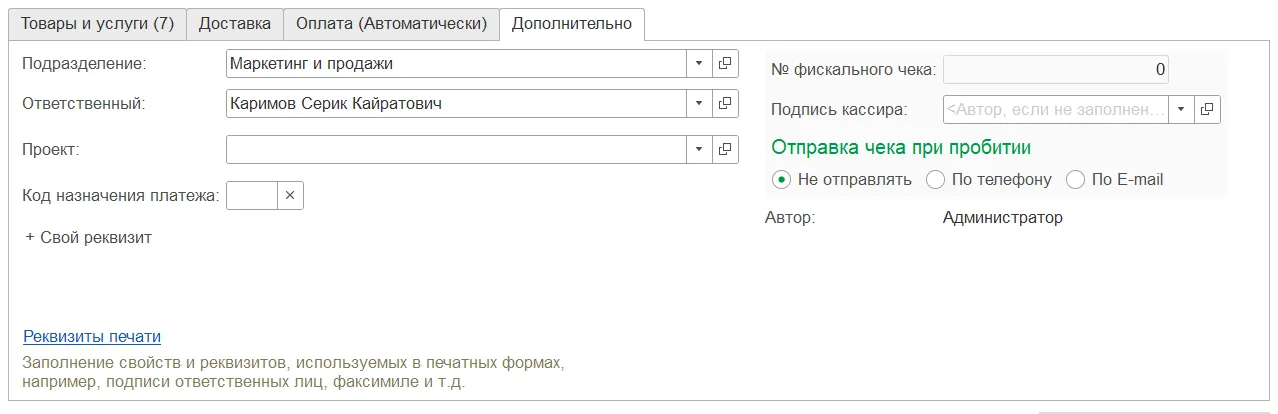Focus the Ответственный field with Каримов Серик Кайратович
The width and height of the screenshot is (1278, 414).
click(x=456, y=103)
